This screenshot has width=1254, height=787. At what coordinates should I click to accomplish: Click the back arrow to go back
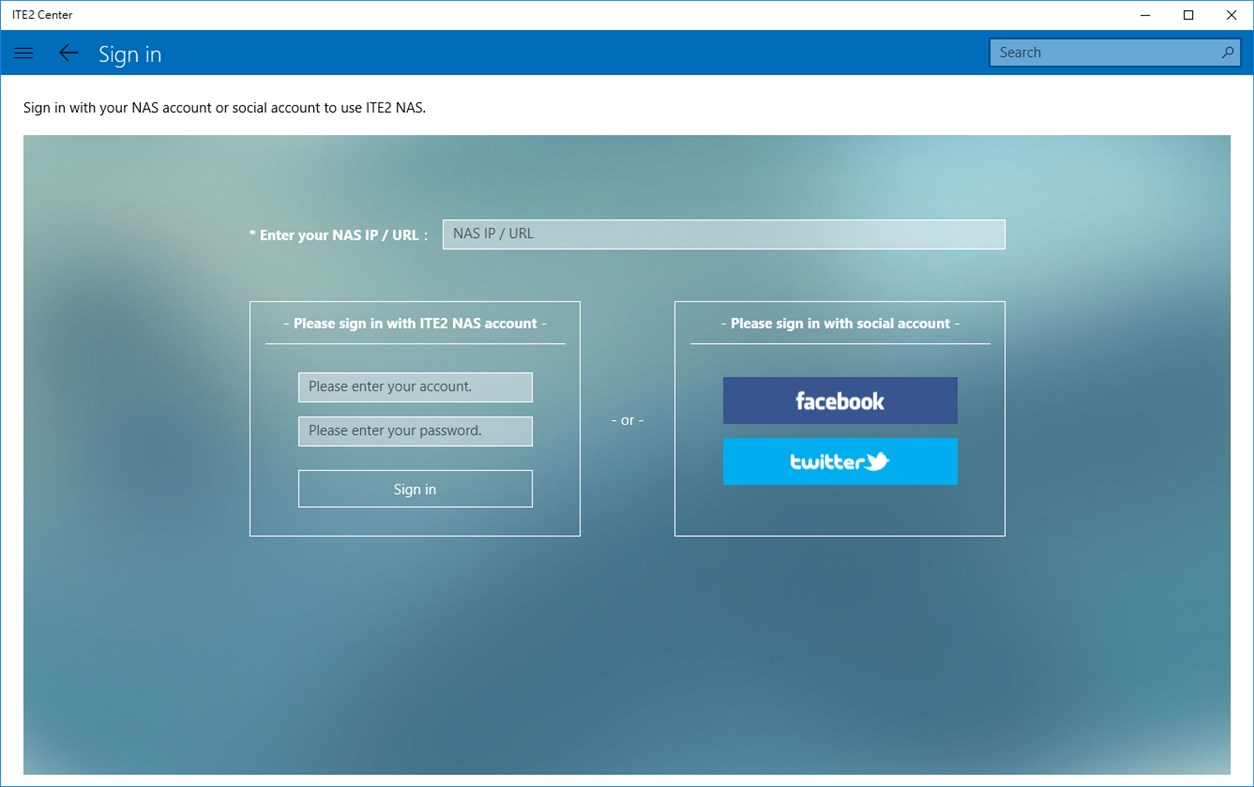[67, 53]
